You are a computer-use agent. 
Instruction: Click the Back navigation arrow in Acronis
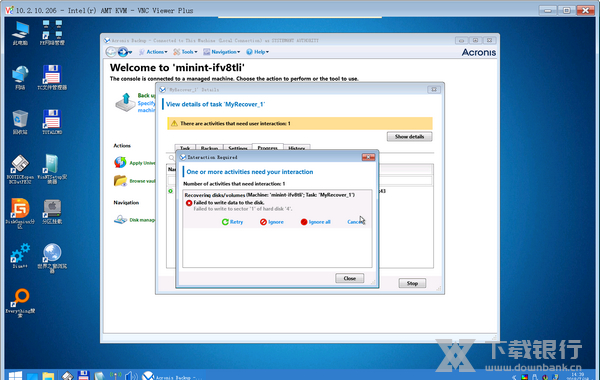click(111, 52)
